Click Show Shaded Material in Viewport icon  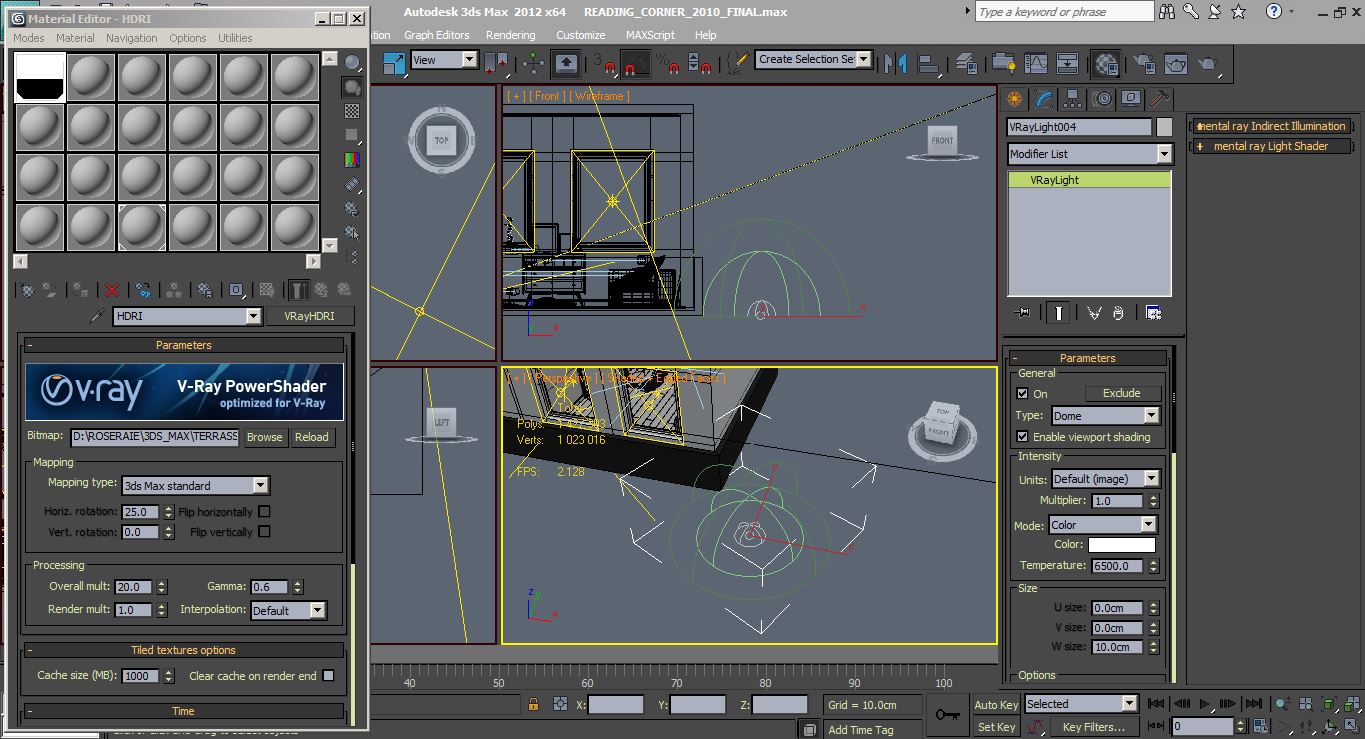[267, 290]
